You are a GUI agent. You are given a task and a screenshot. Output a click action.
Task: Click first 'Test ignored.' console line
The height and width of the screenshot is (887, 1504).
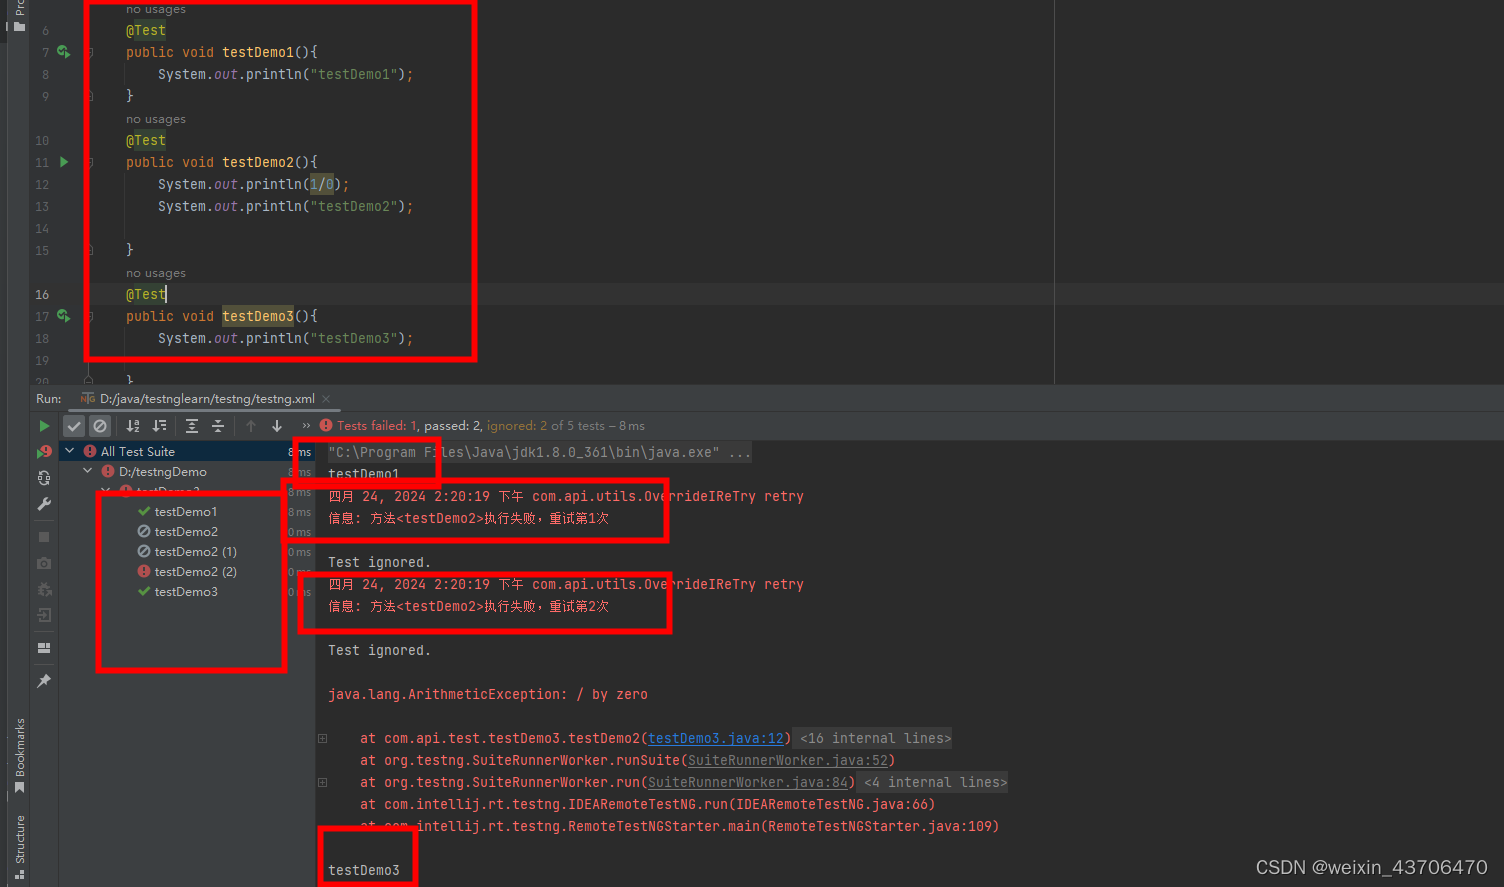(380, 562)
